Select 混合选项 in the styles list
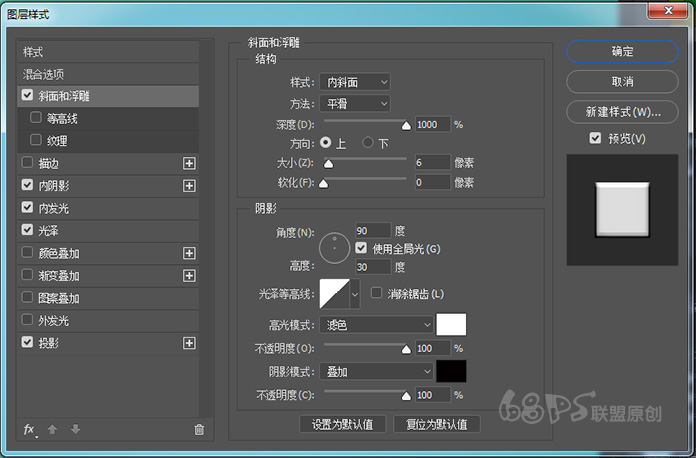The width and height of the screenshot is (696, 458). tap(44, 74)
